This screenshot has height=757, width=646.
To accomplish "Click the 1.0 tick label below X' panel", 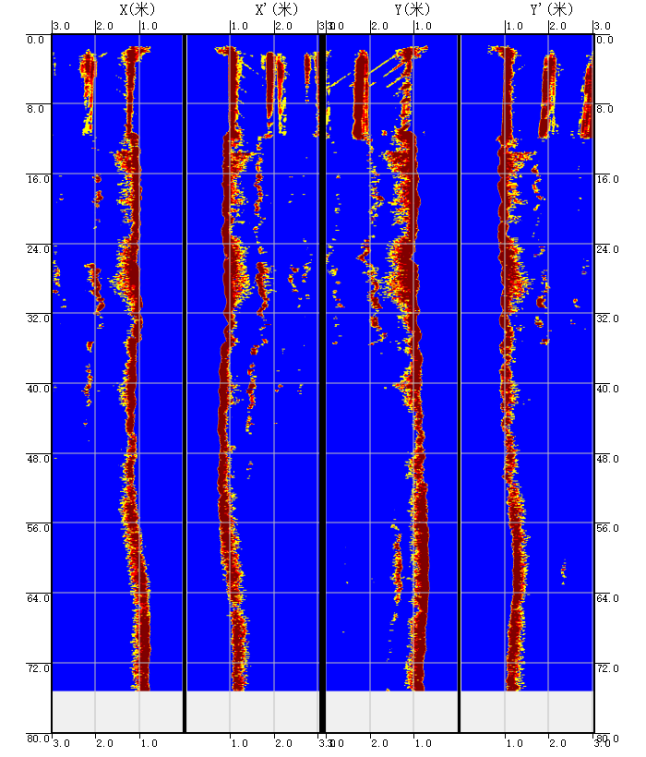I will pos(239,743).
